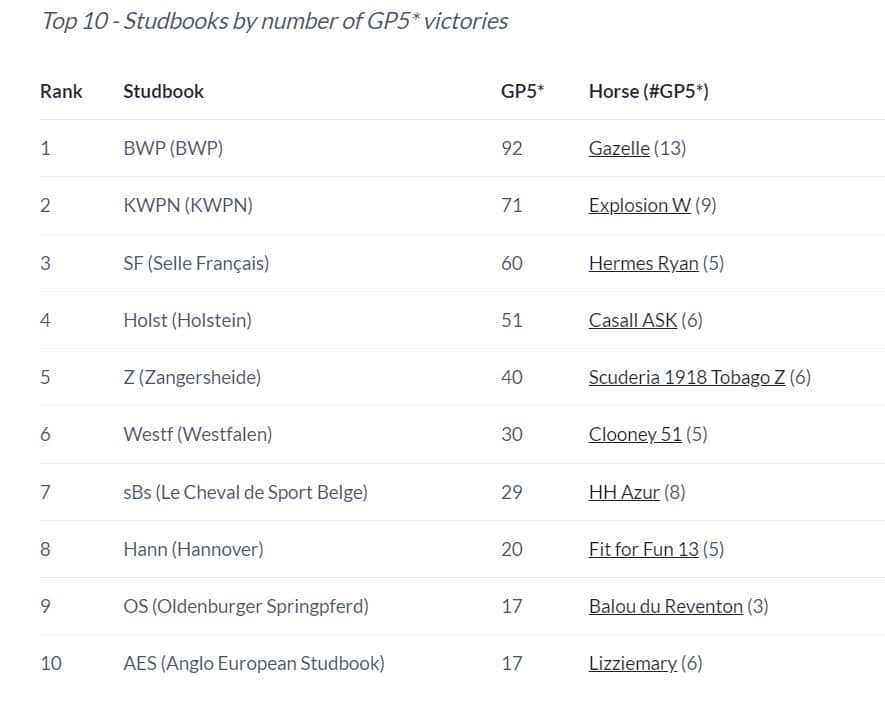Open Hermes Ryan horse page
The image size is (885, 709).
pos(644,263)
